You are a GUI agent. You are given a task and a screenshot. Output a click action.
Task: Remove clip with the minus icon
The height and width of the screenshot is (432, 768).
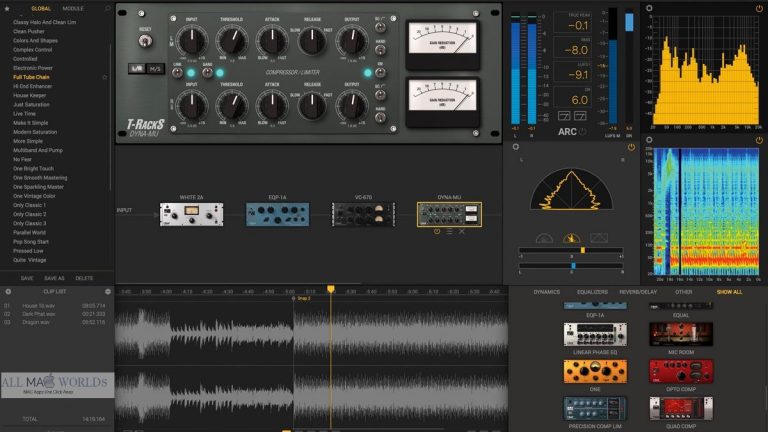[108, 292]
